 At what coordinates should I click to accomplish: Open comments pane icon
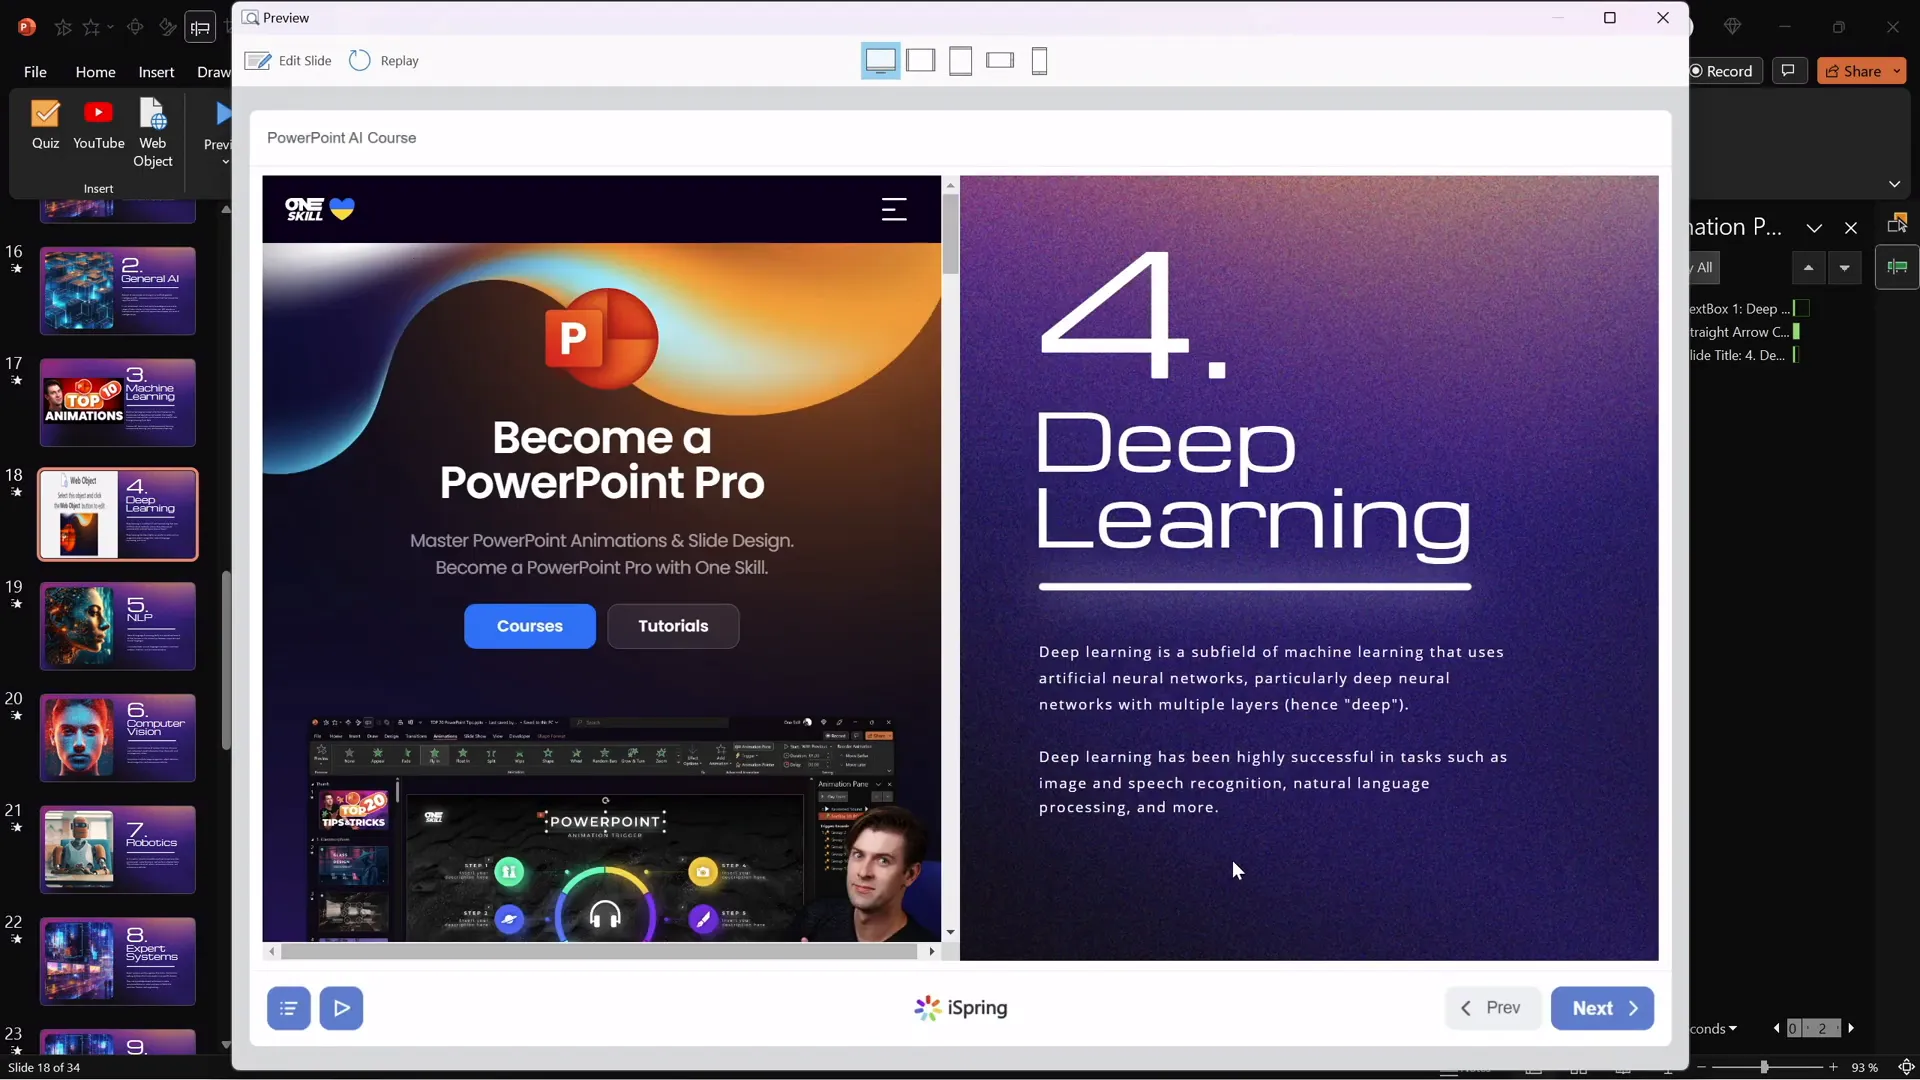coord(1789,71)
